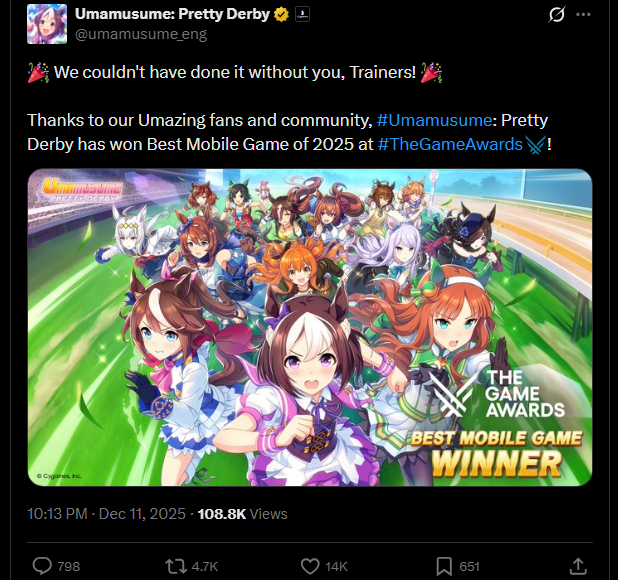Click the Umamusume: Pretty Derby display name
618x580 pixels.
click(x=172, y=14)
